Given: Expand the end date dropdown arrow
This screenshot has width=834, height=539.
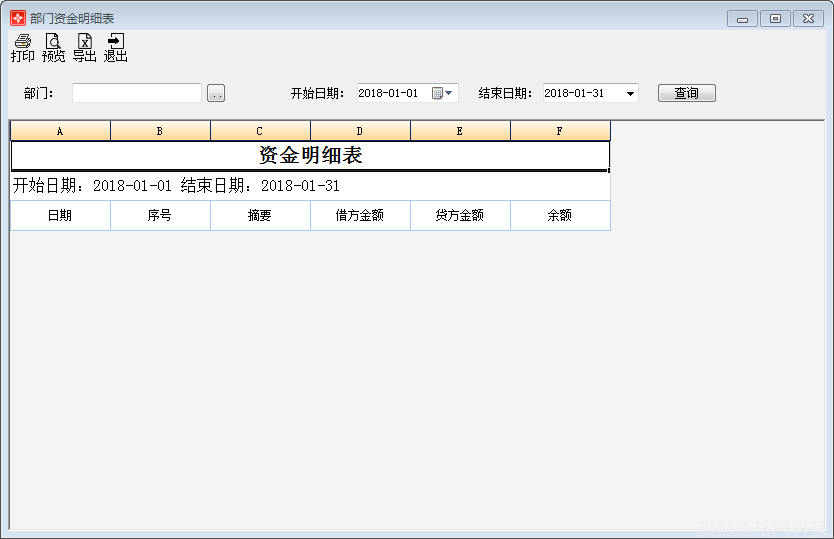Looking at the screenshot, I should coord(630,94).
